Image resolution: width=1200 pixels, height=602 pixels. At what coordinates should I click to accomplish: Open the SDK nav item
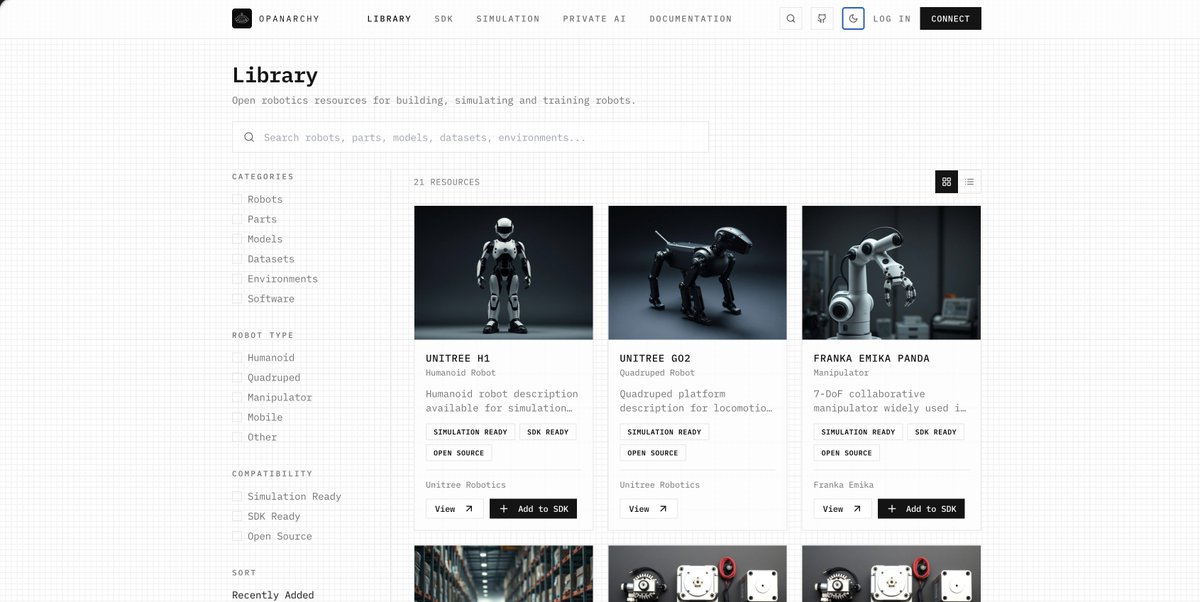(444, 19)
